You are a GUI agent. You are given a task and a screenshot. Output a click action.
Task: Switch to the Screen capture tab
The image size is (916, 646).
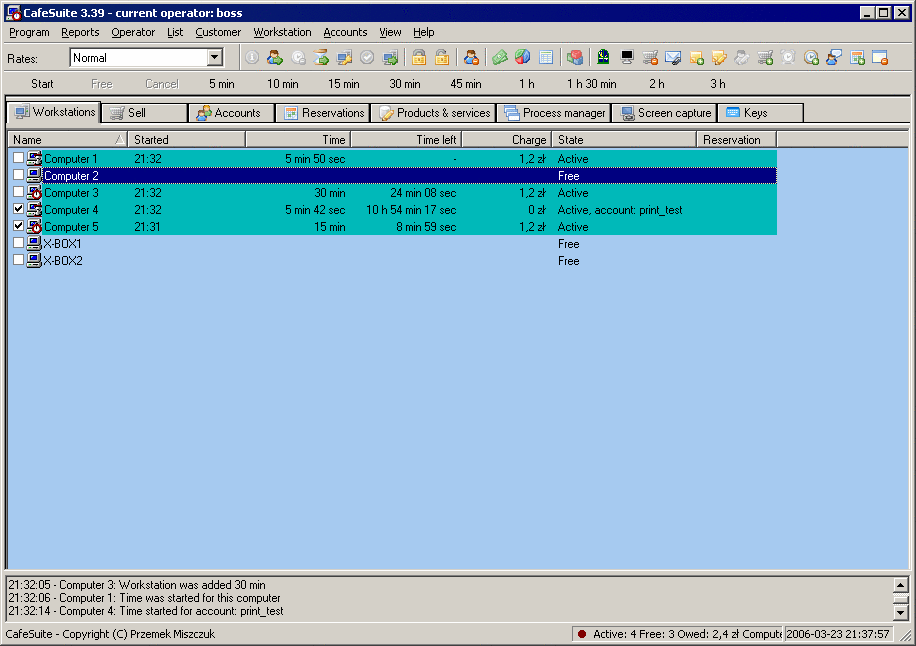tap(664, 113)
